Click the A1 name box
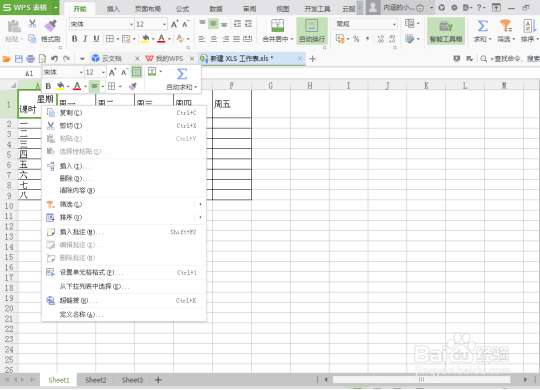This screenshot has width=540, height=390. (29, 73)
